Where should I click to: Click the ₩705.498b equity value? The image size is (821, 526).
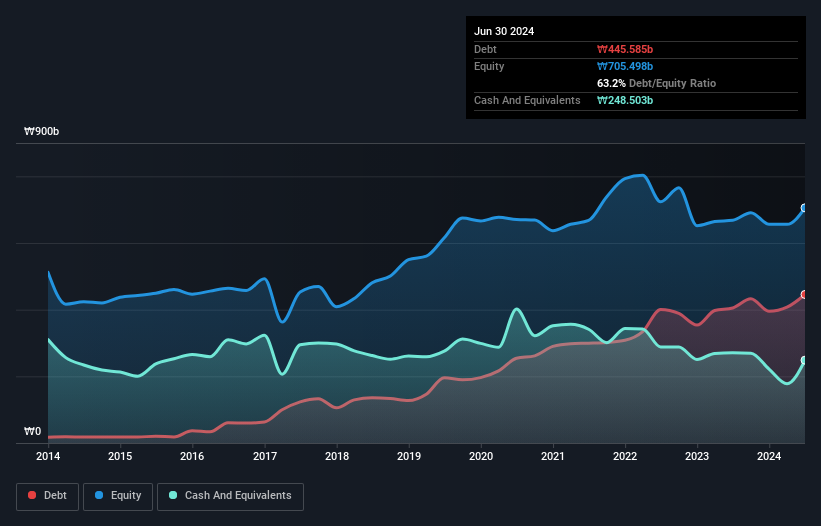(625, 66)
